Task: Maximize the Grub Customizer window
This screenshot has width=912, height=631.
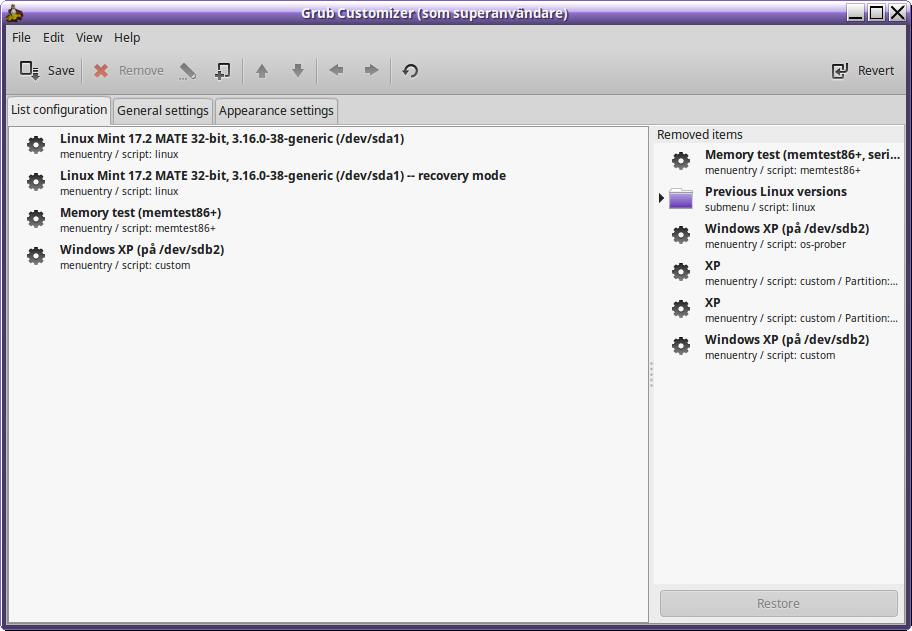Action: (876, 12)
